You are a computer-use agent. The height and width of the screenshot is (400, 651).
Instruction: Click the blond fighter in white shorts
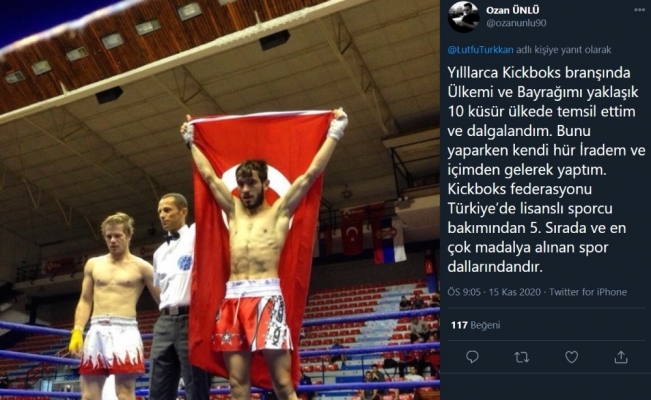110,307
